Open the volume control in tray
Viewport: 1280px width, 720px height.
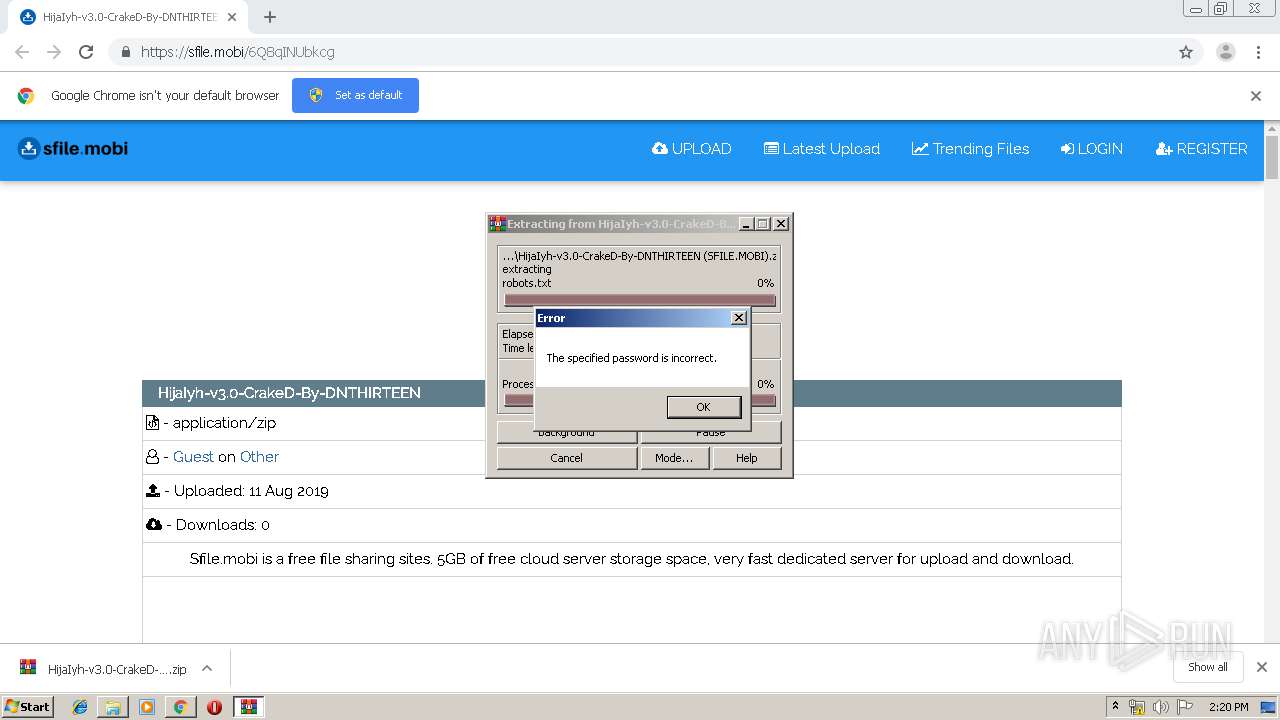click(x=1160, y=707)
